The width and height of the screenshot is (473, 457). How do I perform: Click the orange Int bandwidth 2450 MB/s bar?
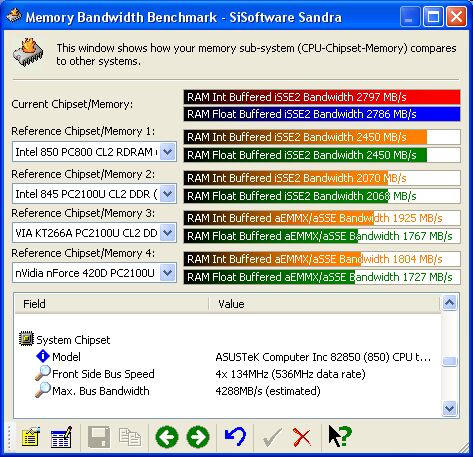tap(322, 137)
